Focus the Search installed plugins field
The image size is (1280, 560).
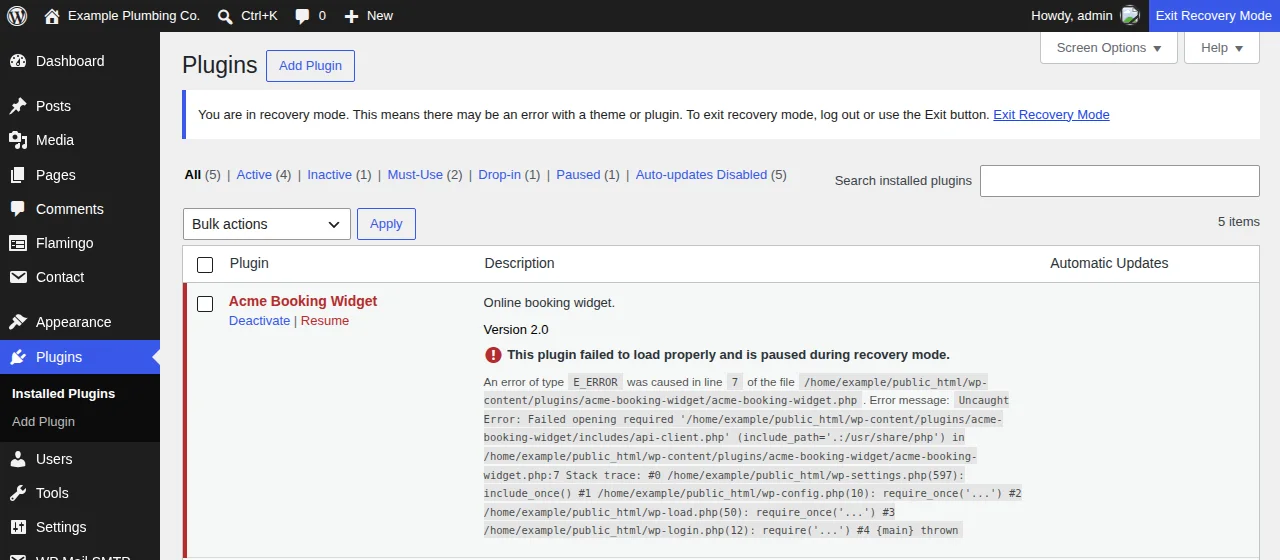(1120, 181)
